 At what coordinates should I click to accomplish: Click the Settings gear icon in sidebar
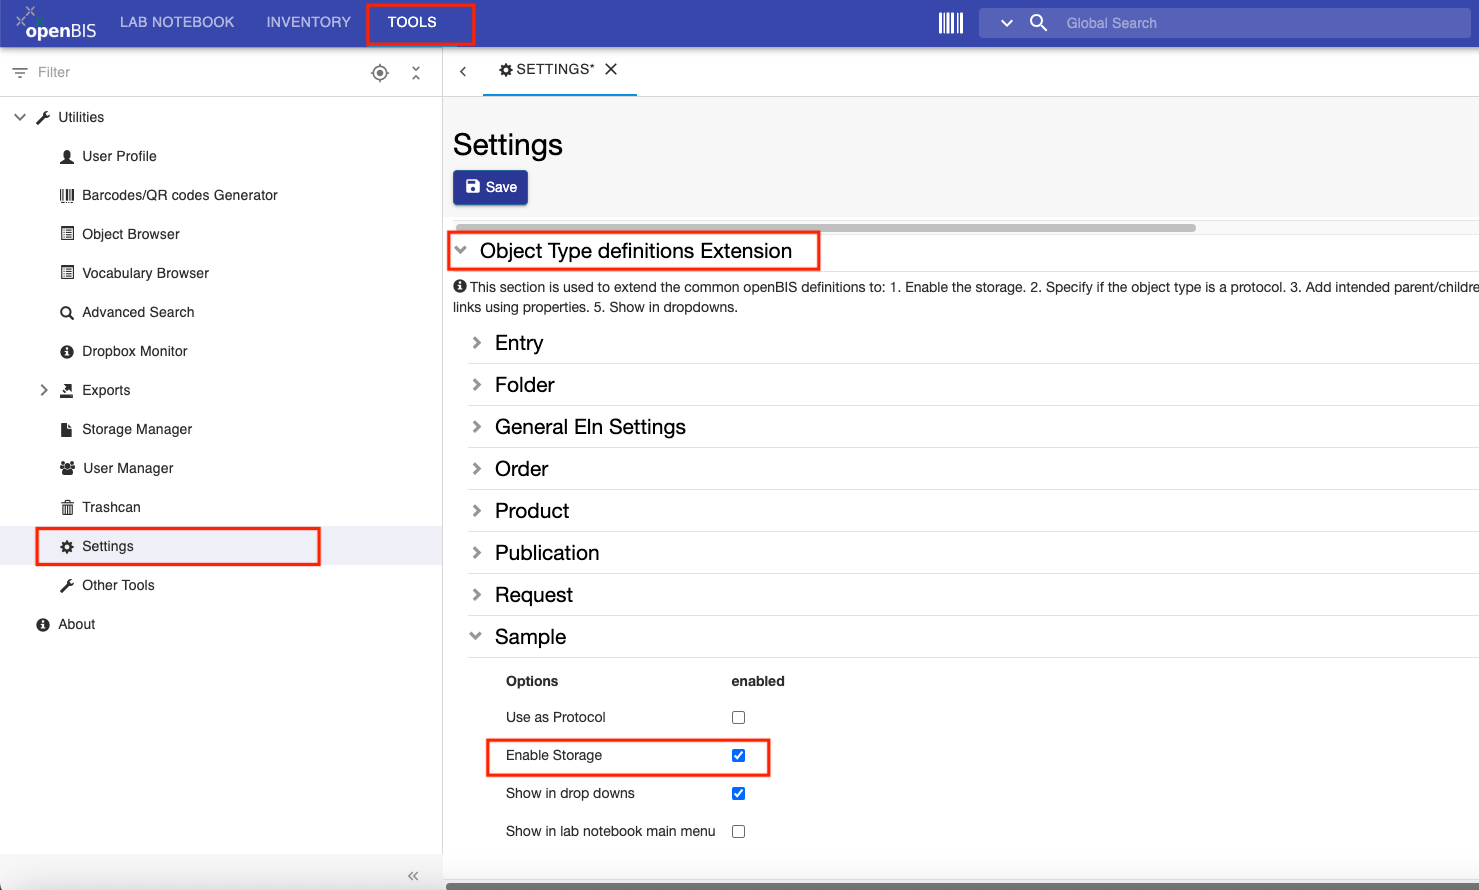(x=67, y=546)
